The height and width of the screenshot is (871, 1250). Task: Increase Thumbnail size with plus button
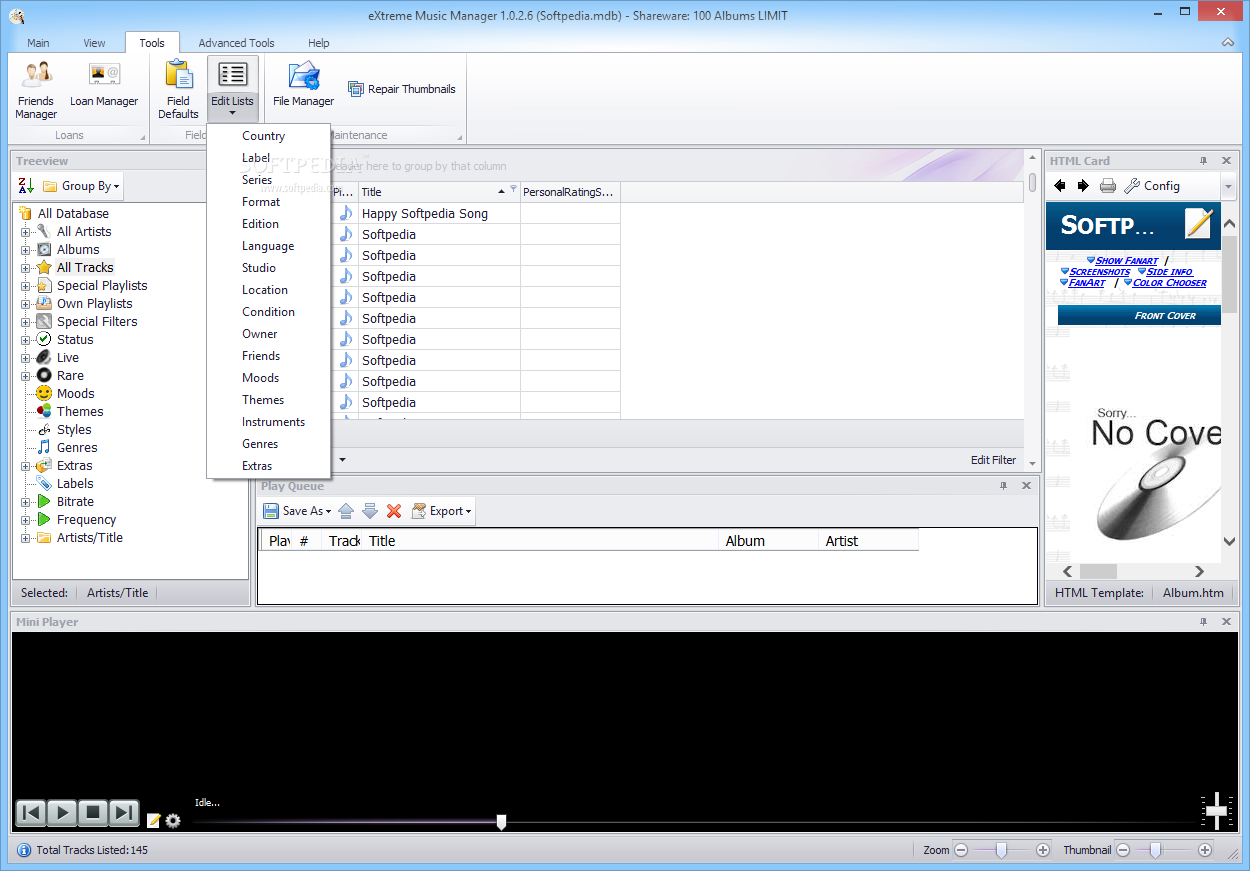tap(1205, 850)
